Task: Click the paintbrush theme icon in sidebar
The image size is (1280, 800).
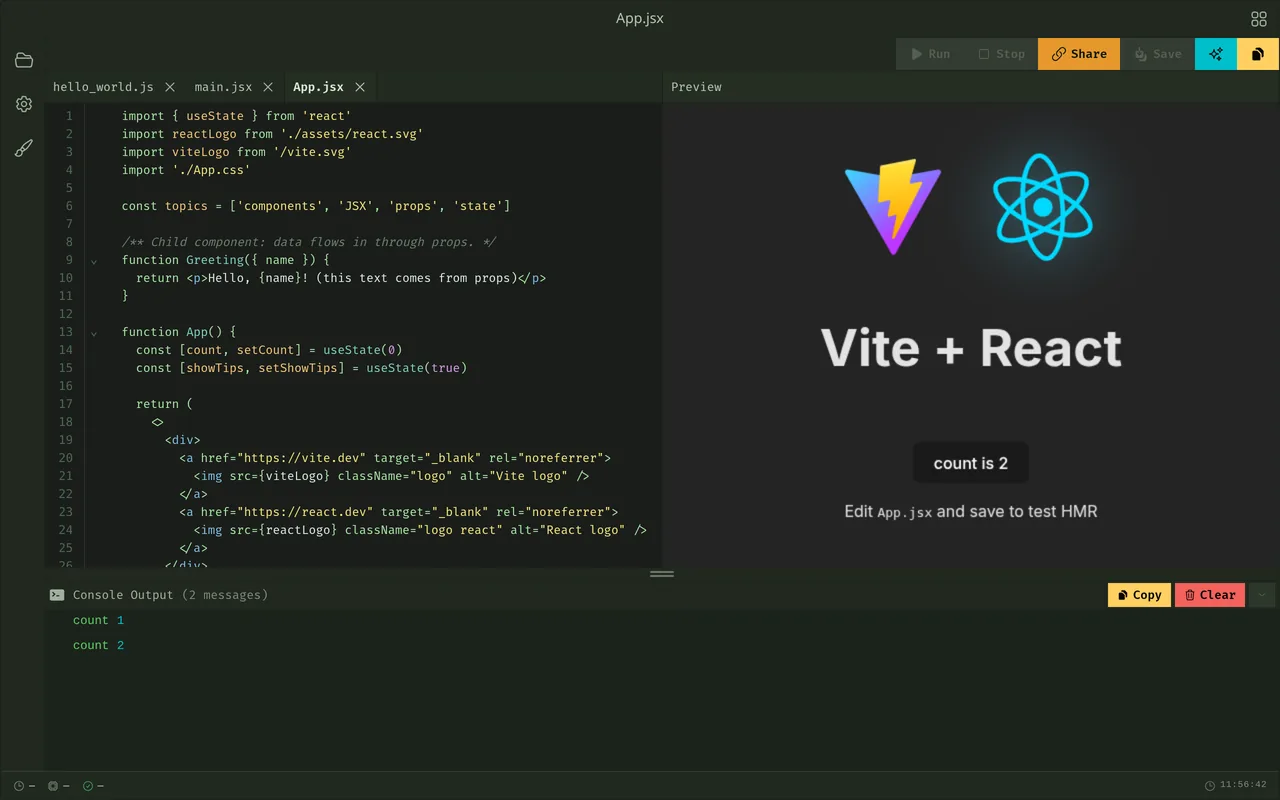Action: [24, 148]
